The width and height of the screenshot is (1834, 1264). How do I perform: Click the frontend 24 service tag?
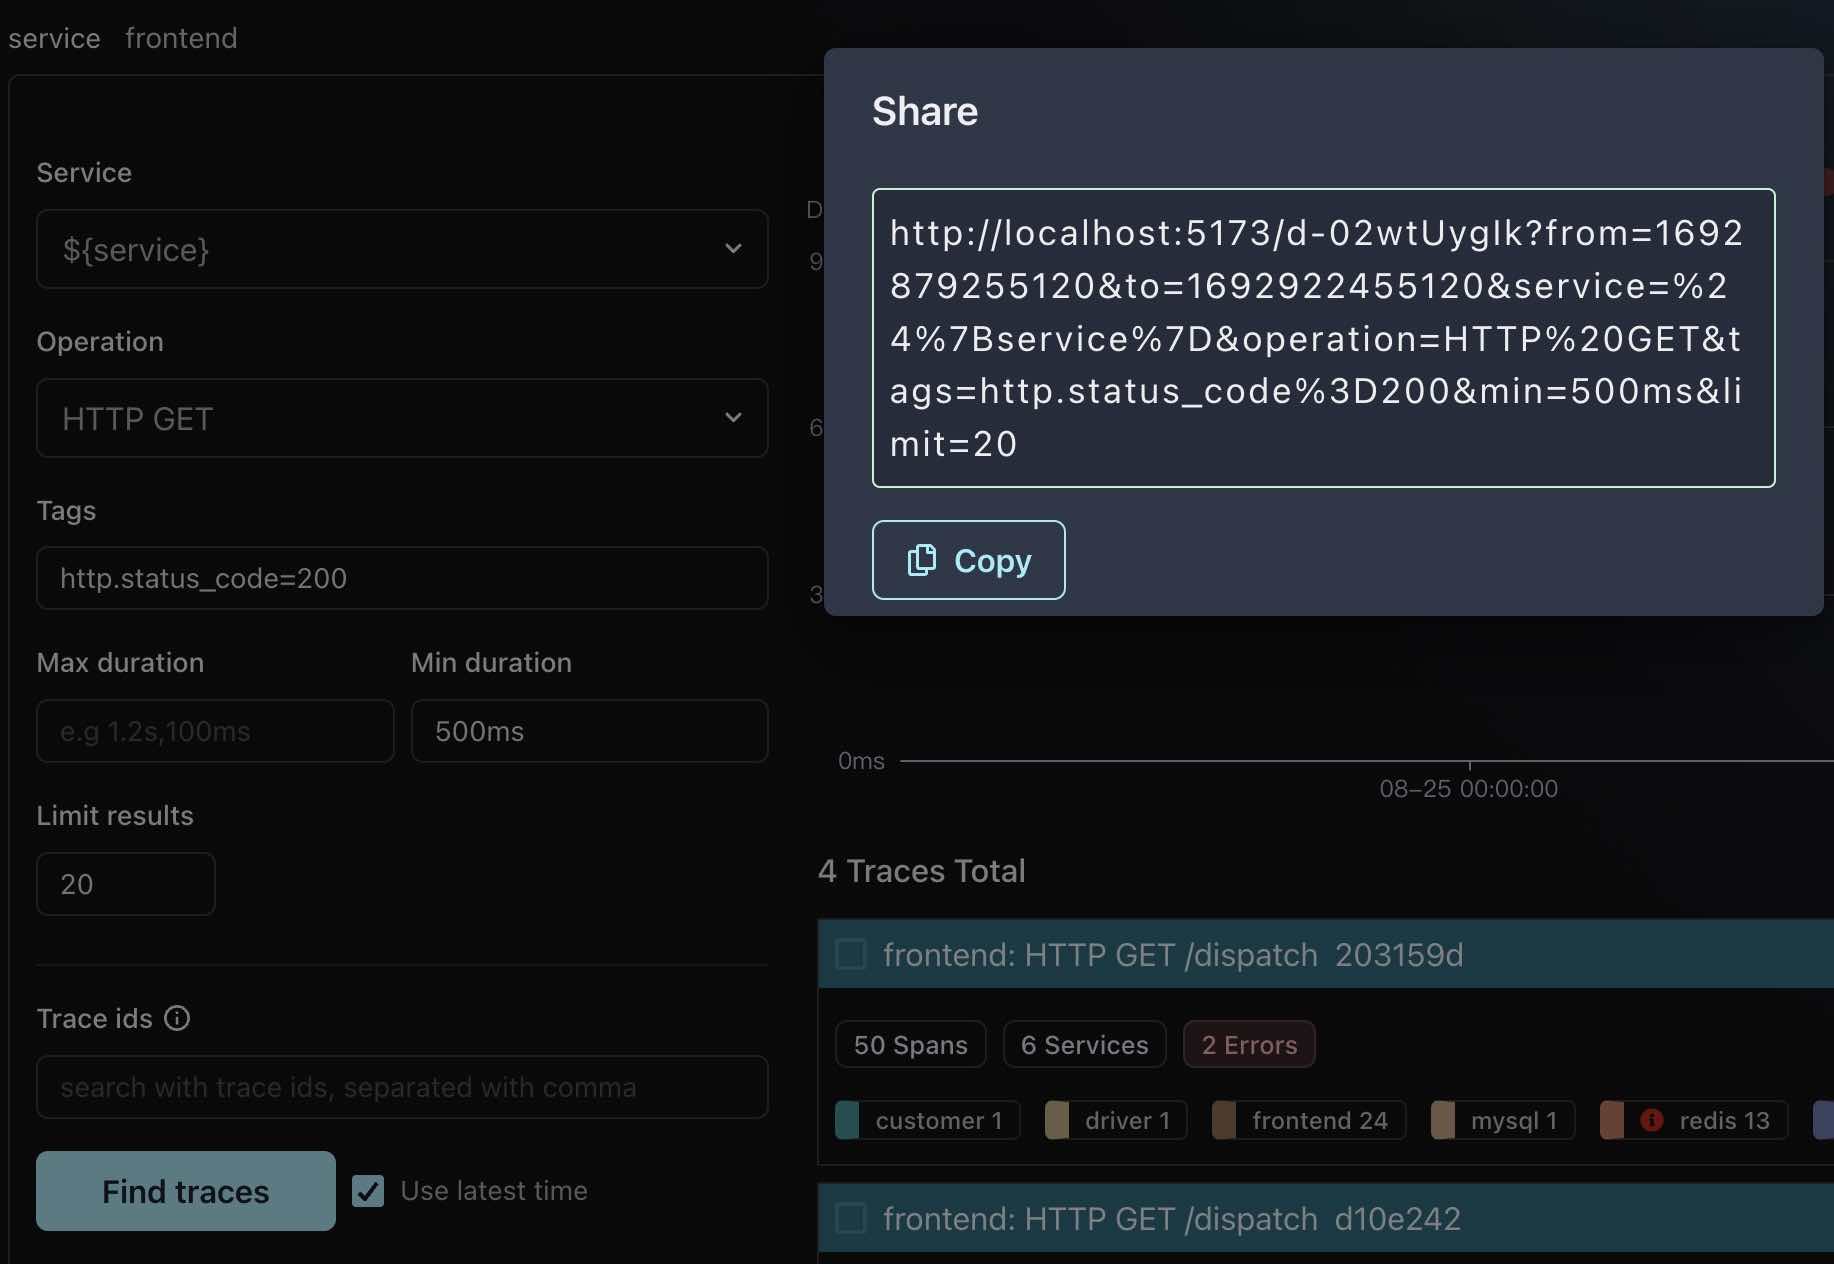pos(1309,1120)
